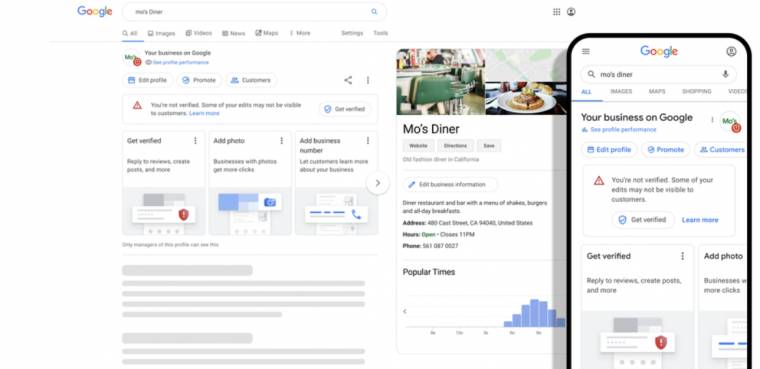760x369 pixels.
Task: Click the Google logo on desktop page
Action: pyautogui.click(x=95, y=12)
